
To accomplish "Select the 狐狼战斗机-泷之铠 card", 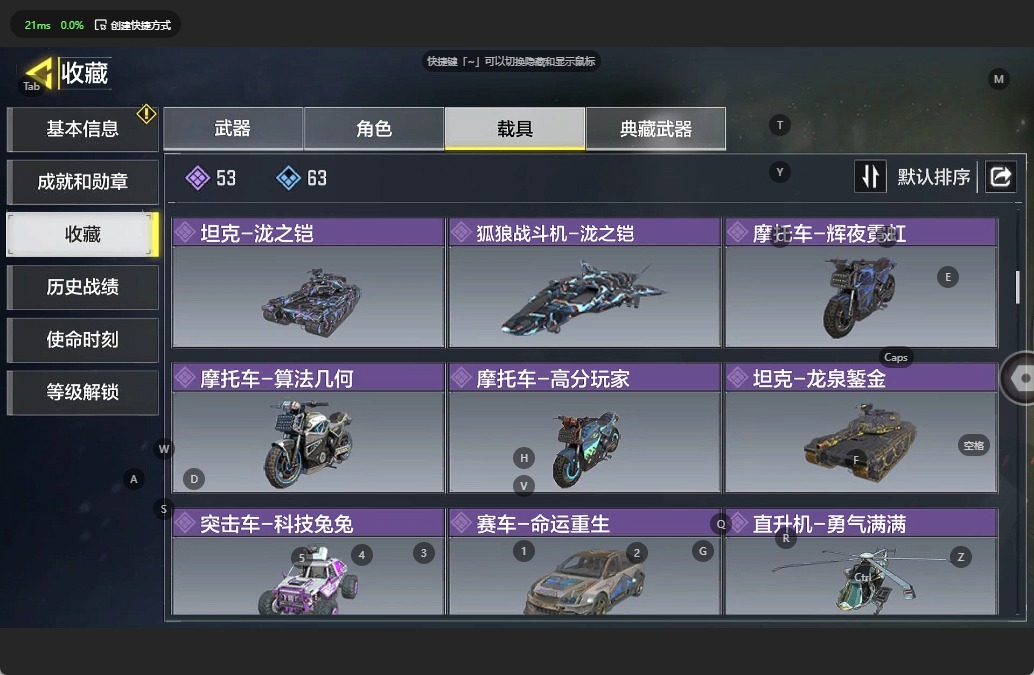I will (584, 283).
